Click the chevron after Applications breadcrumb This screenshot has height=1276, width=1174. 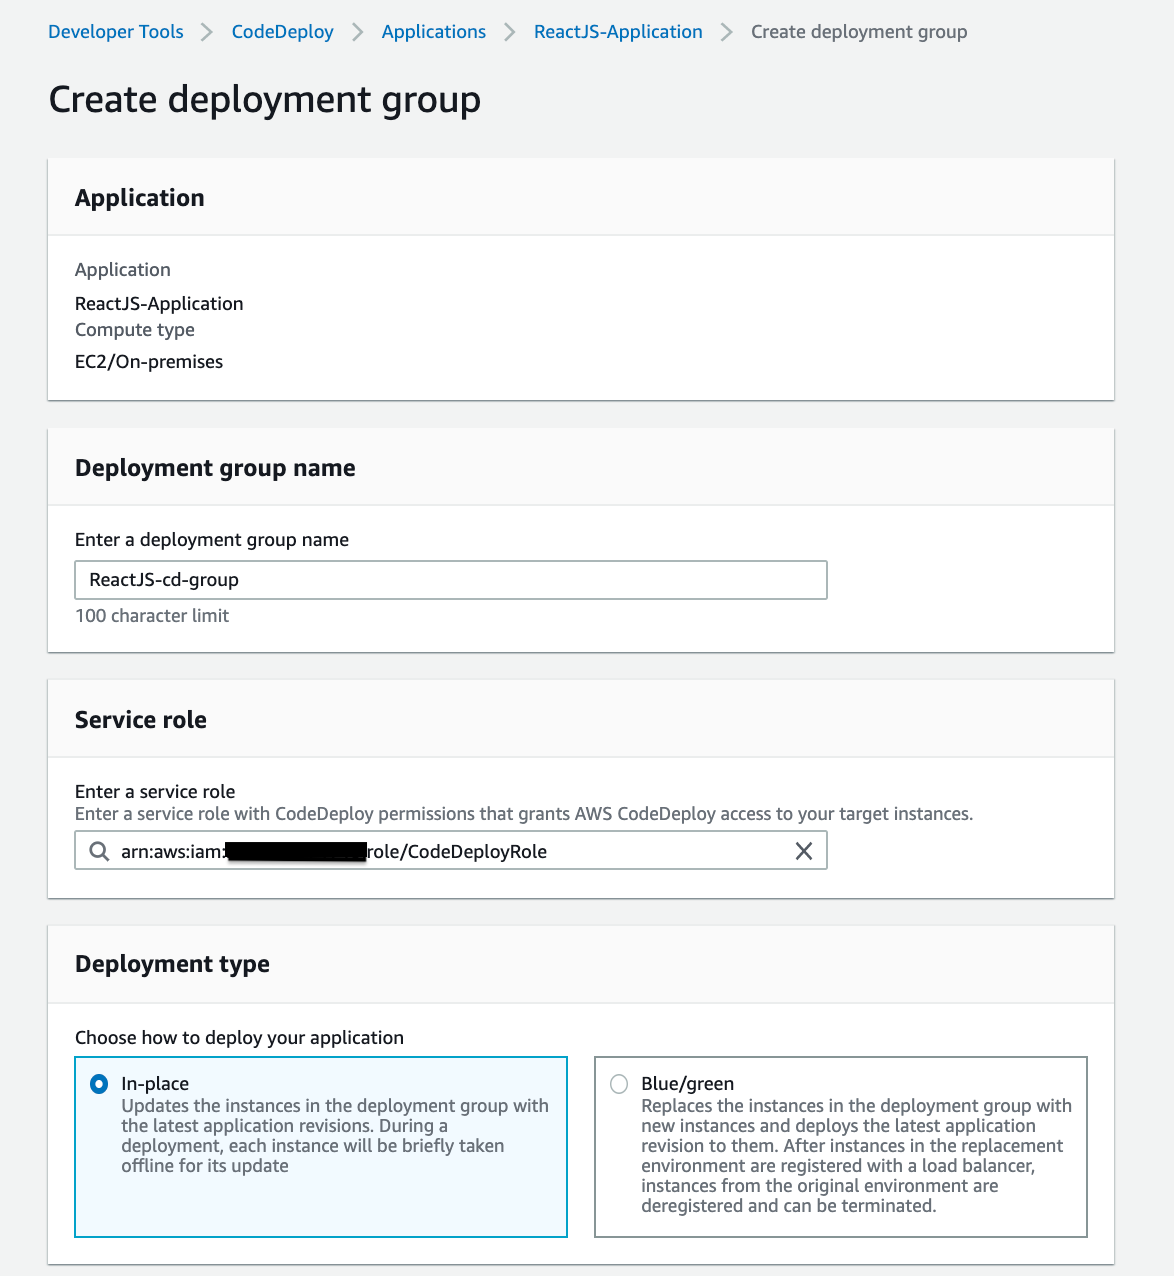point(510,32)
